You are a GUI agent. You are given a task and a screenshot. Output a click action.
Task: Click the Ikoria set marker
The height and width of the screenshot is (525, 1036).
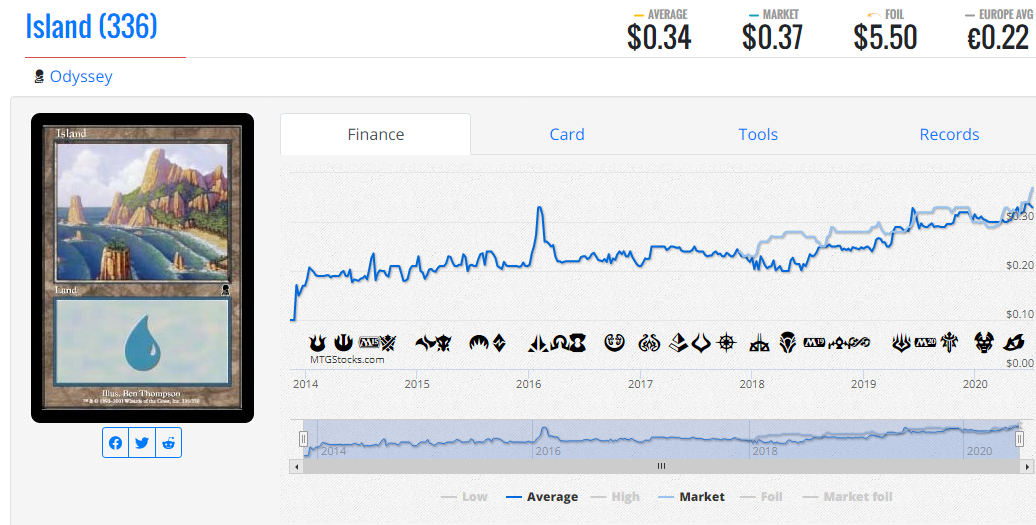(x=1014, y=343)
